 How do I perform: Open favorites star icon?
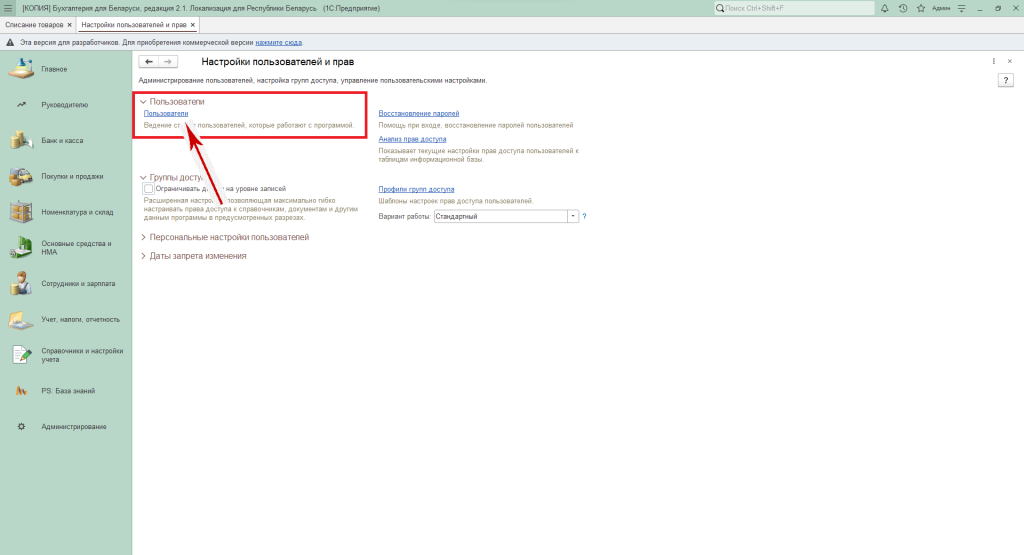[920, 8]
